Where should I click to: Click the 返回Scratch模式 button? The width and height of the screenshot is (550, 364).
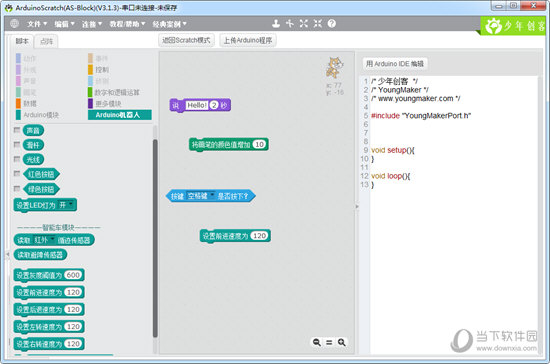pos(186,40)
